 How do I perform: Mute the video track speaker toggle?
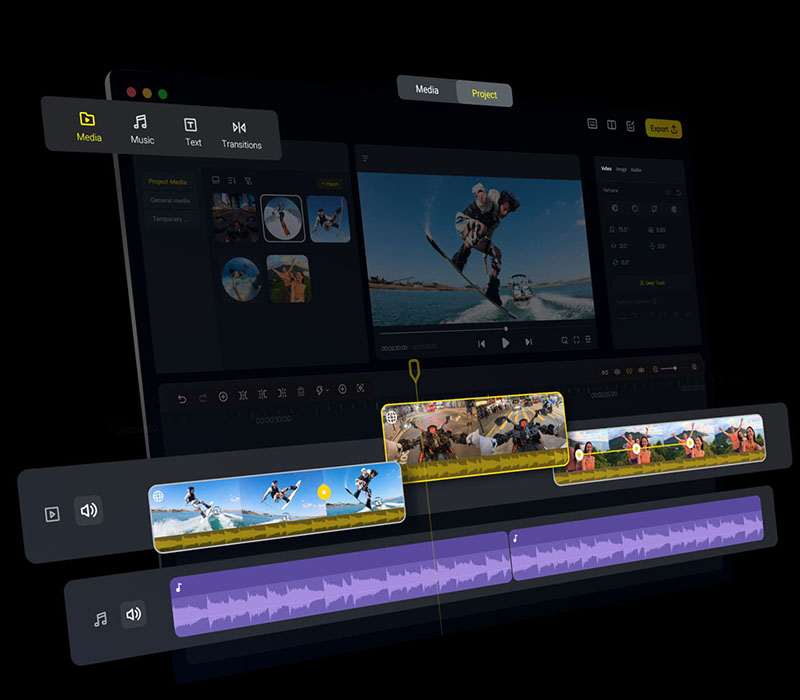[89, 511]
